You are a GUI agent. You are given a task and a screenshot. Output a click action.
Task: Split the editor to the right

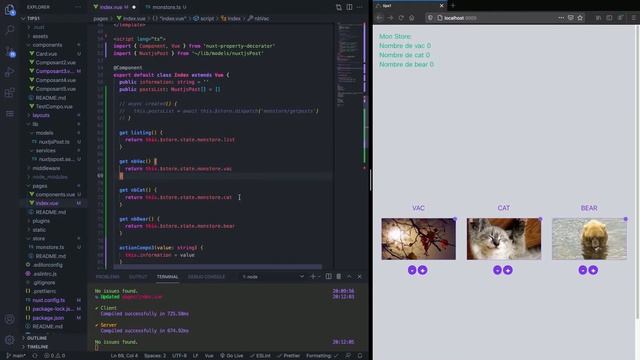pyautogui.click(x=349, y=7)
